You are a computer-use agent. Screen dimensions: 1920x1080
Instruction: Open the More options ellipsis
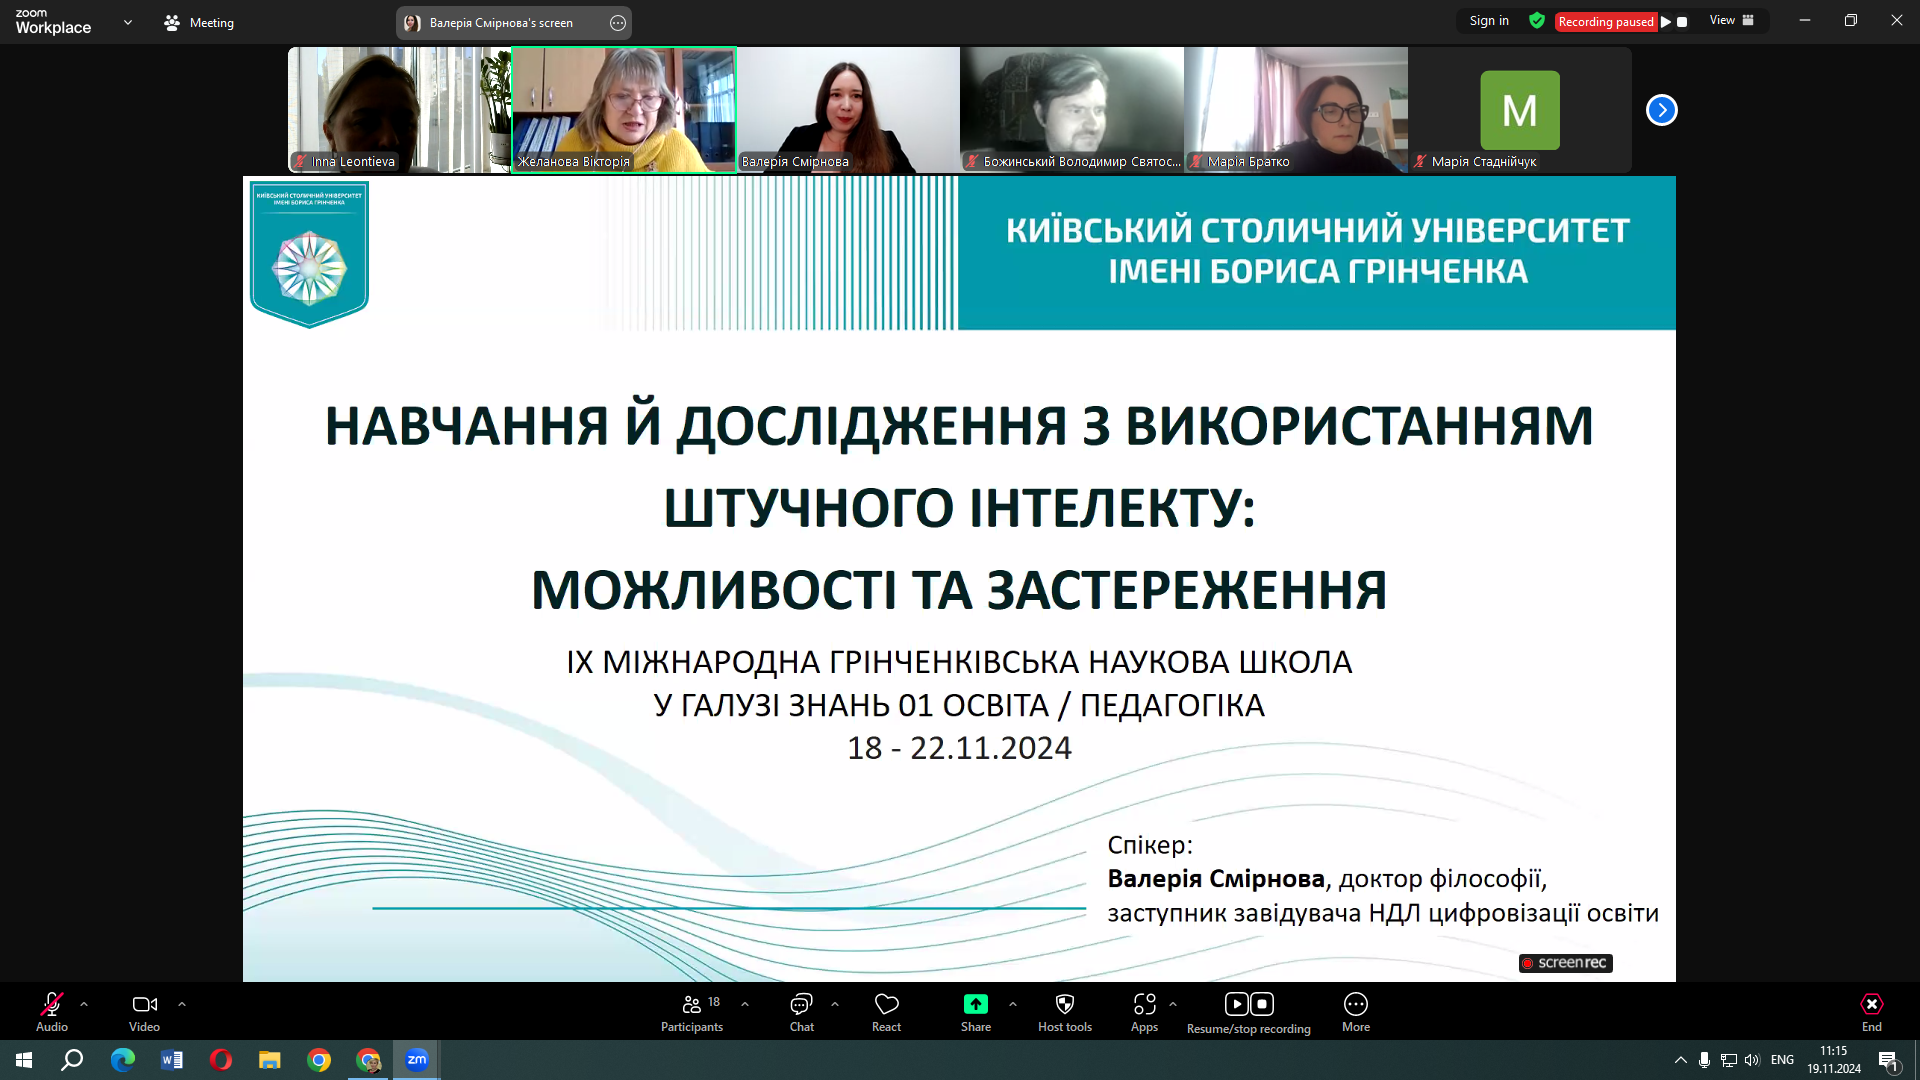(x=1355, y=1004)
